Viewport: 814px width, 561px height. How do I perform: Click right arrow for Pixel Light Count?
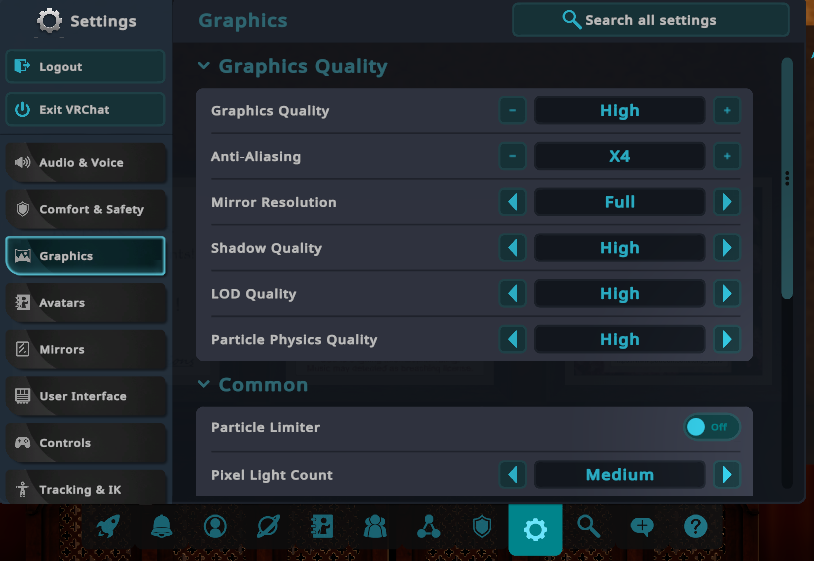click(727, 474)
